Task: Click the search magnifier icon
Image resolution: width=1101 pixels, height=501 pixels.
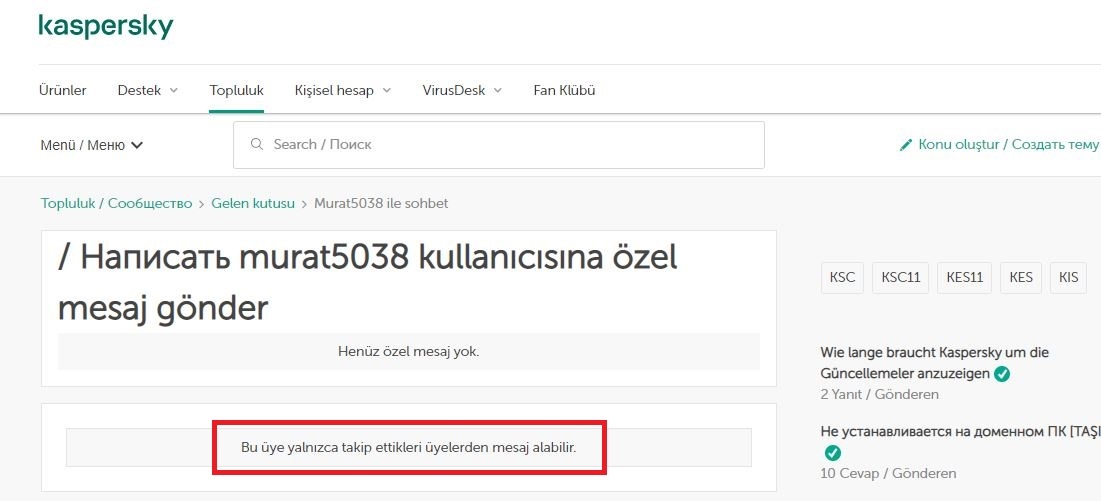Action: pos(258,145)
